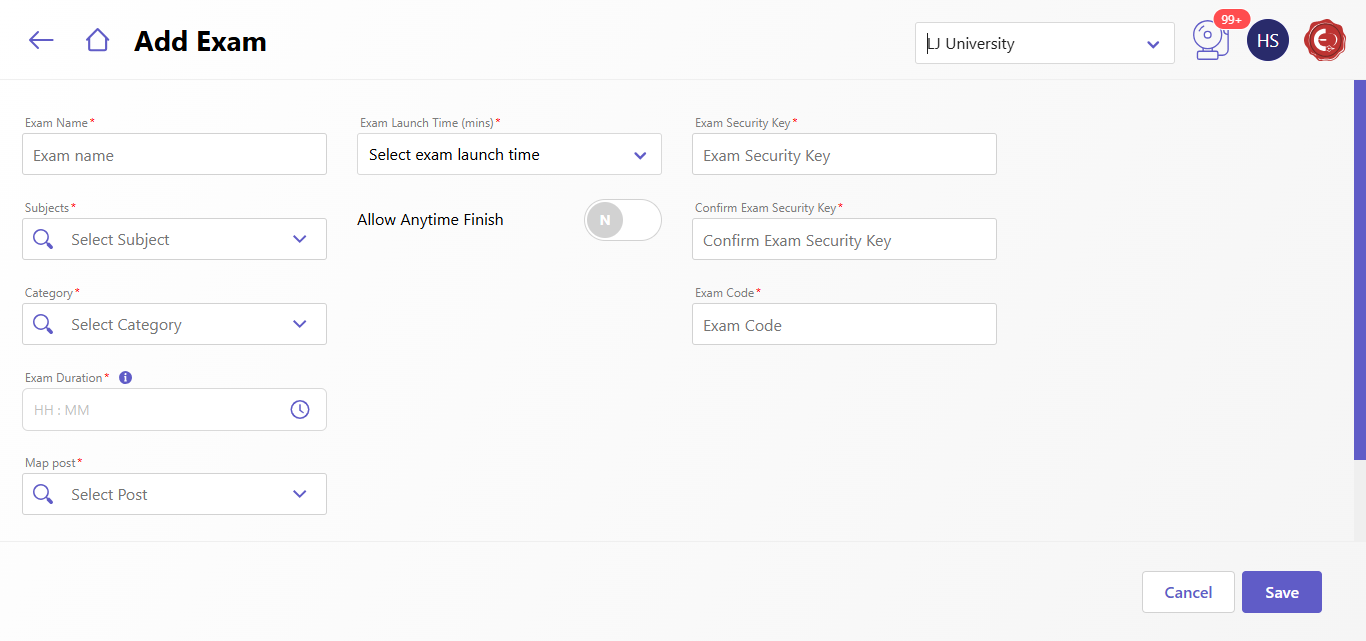
Task: Go to home via house icon
Action: click(97, 40)
